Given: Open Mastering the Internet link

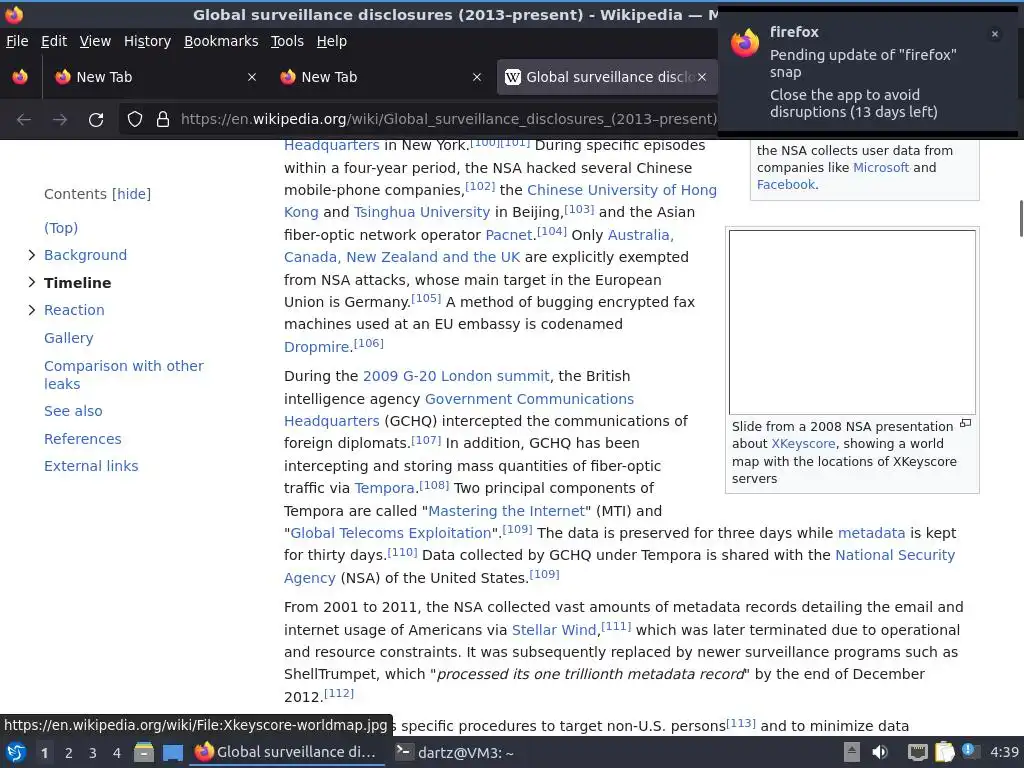Looking at the screenshot, I should click(x=506, y=511).
